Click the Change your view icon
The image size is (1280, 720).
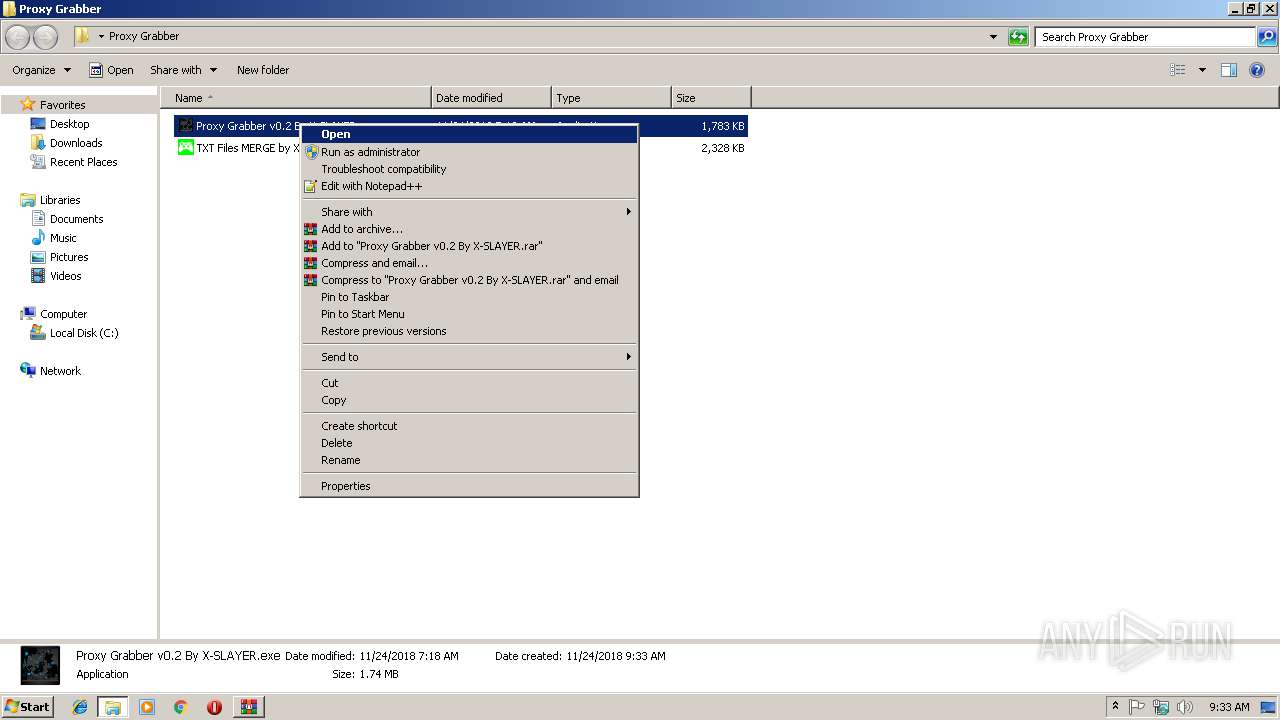pyautogui.click(x=1178, y=70)
